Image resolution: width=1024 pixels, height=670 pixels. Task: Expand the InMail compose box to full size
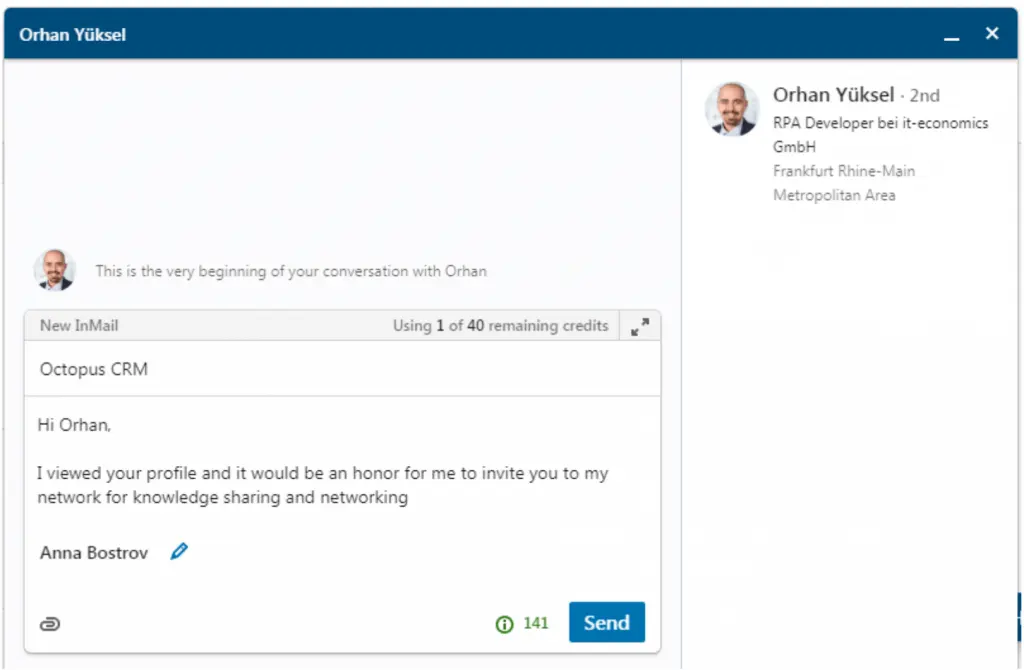[640, 327]
